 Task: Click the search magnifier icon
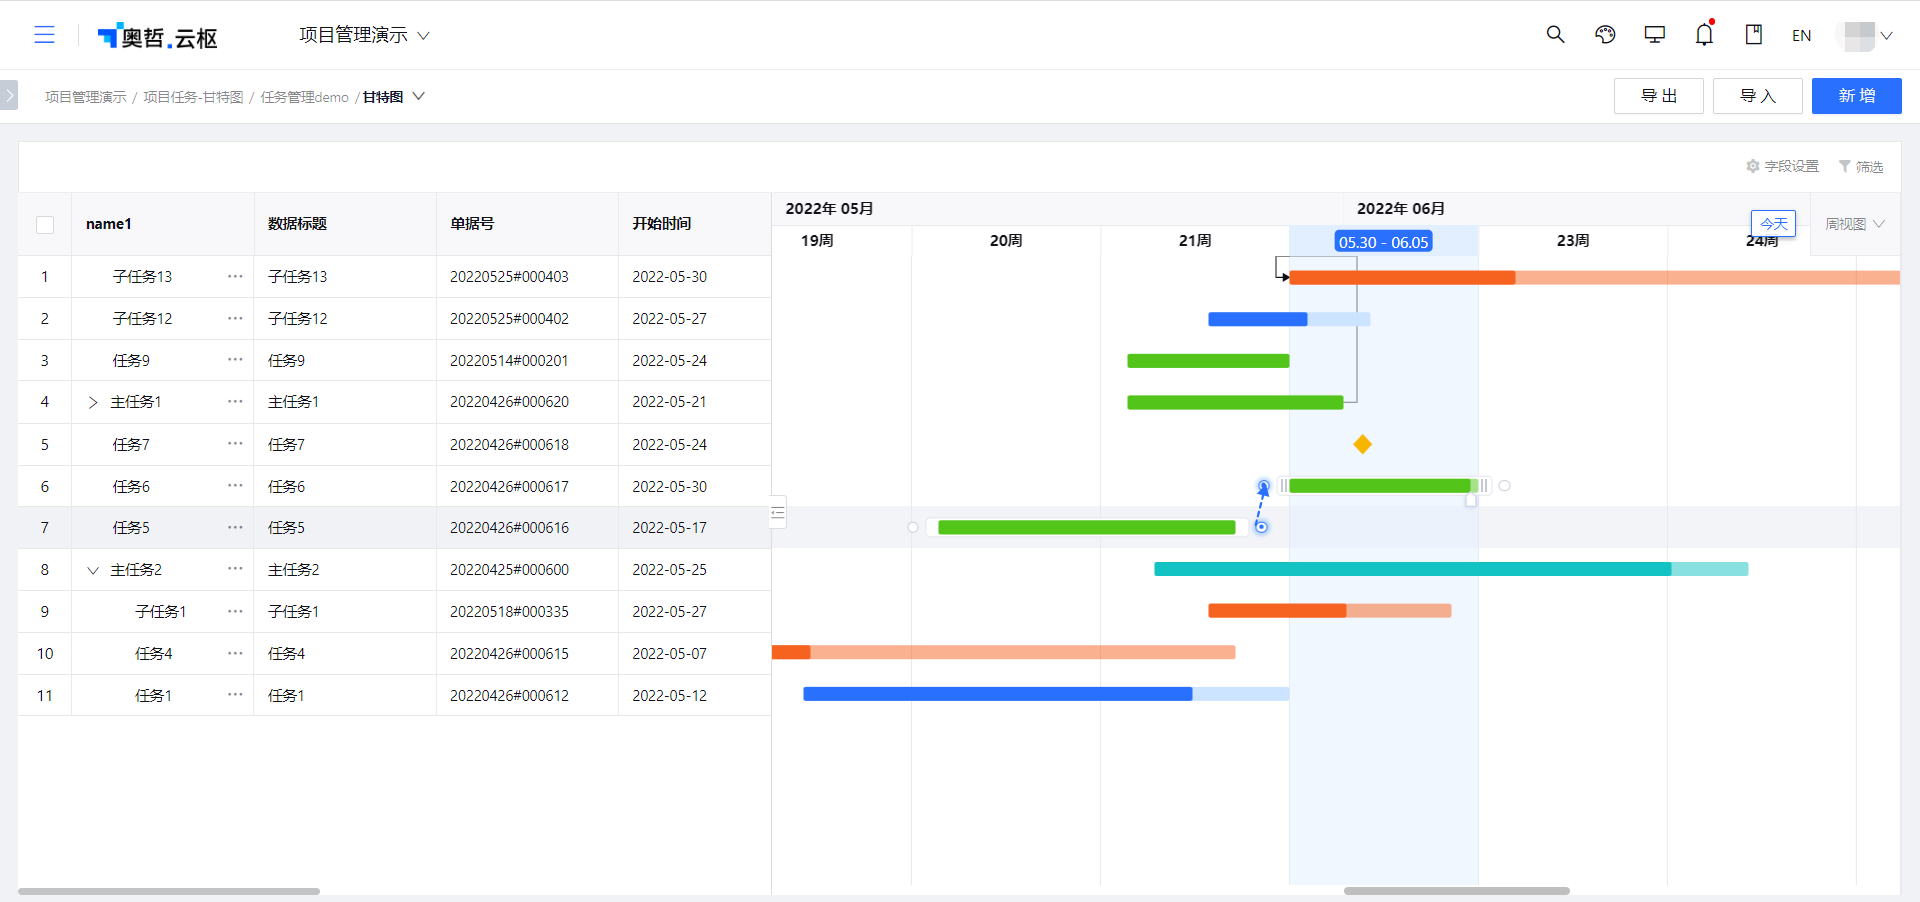[1555, 35]
